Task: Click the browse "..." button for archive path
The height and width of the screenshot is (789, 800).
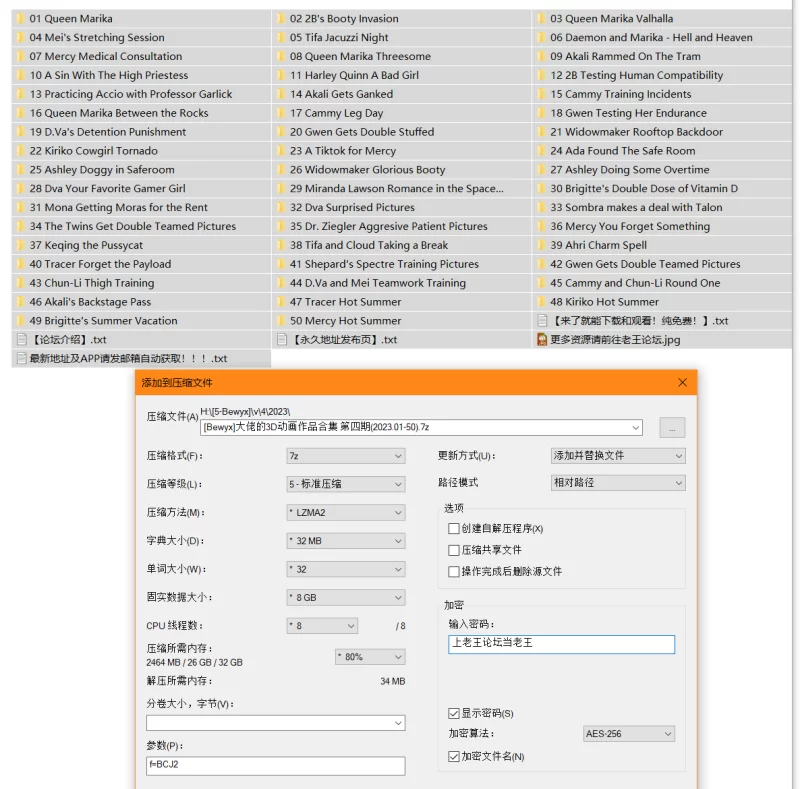Action: click(672, 428)
